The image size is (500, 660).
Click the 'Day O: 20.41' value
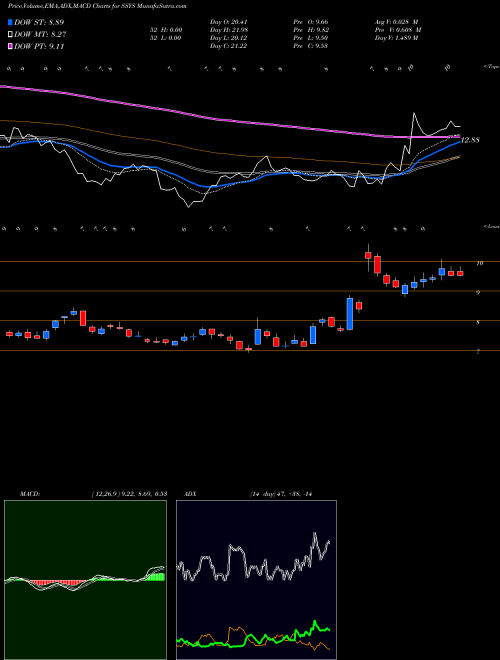pos(229,22)
